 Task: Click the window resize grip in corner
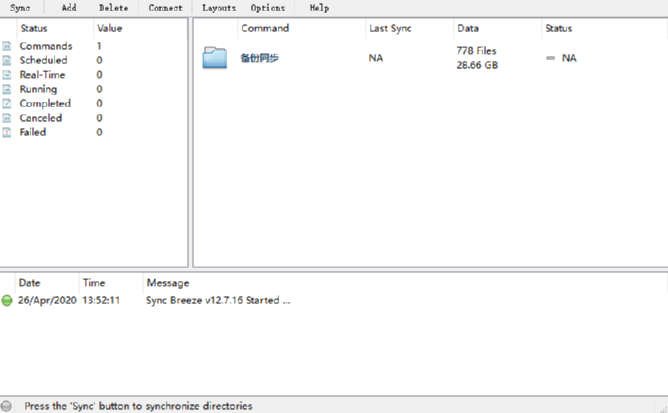tap(662, 408)
